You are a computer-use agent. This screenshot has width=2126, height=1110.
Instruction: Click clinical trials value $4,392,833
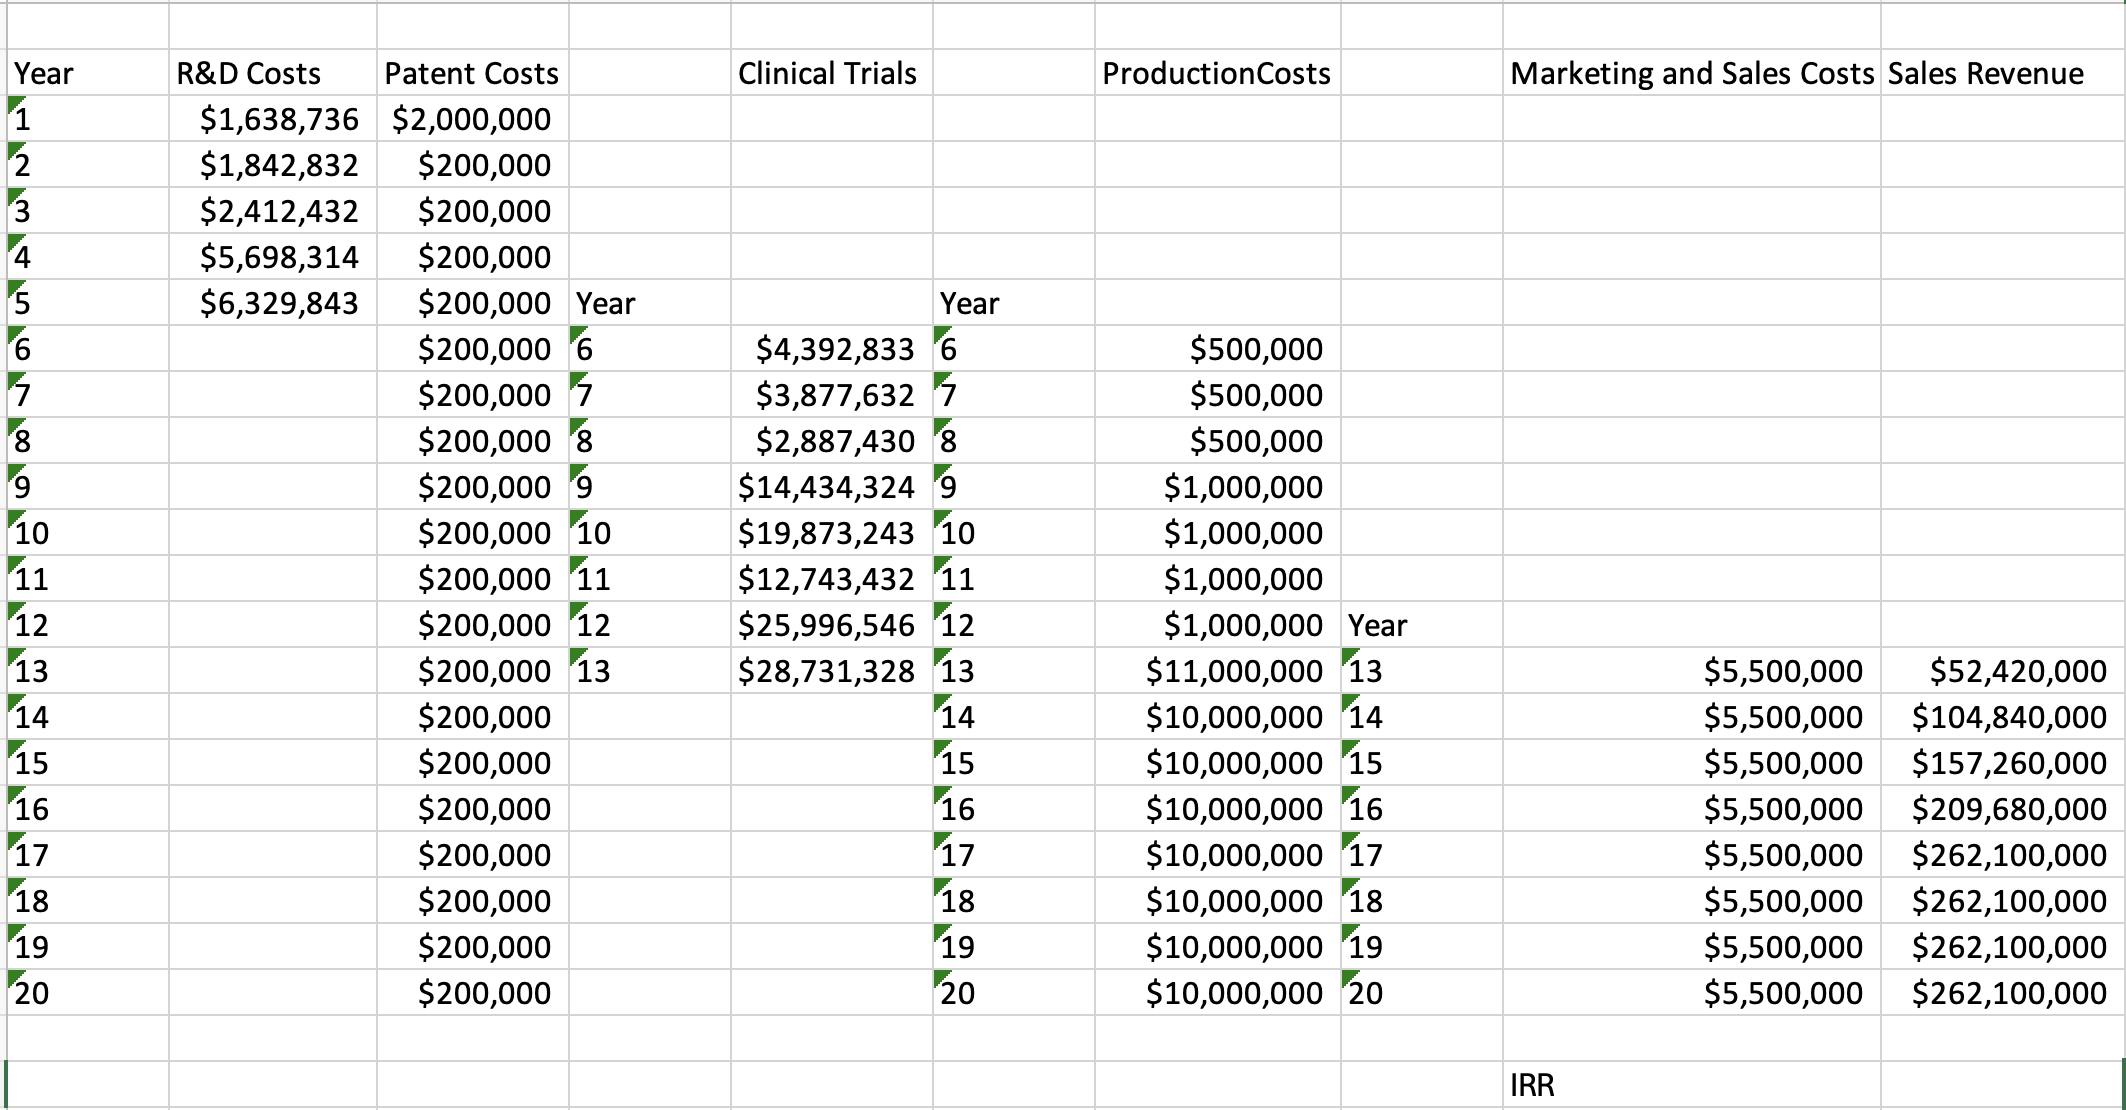point(831,349)
